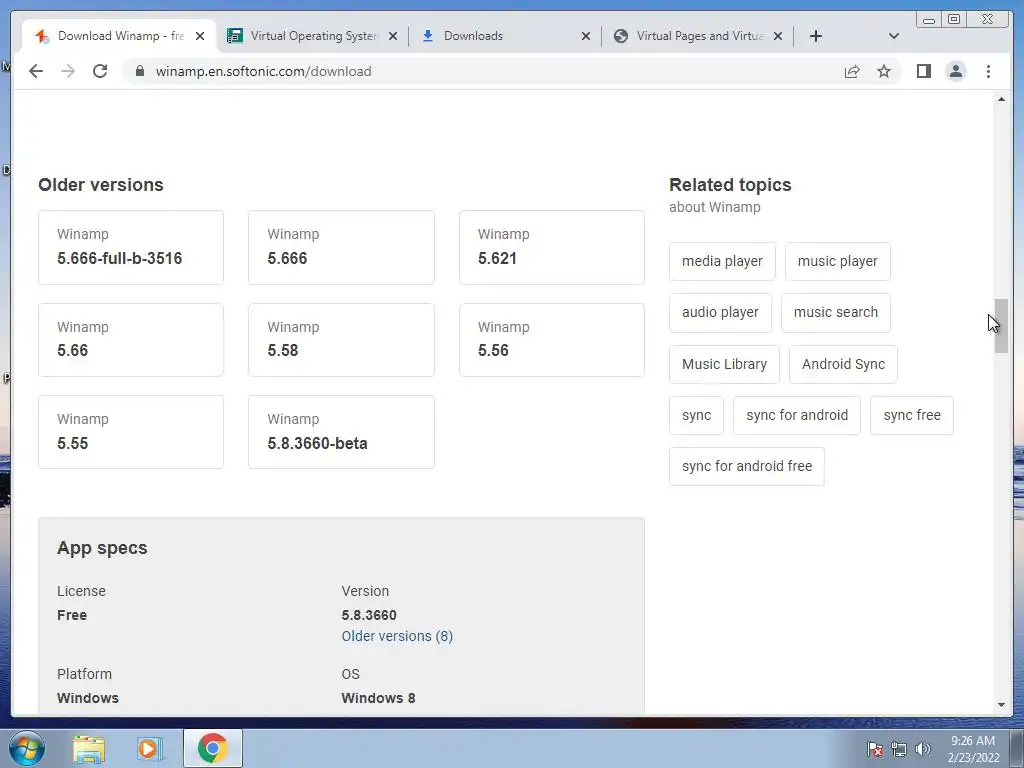Viewport: 1024px width, 768px height.
Task: Open Windows Explorer from the taskbar
Action: click(x=89, y=748)
